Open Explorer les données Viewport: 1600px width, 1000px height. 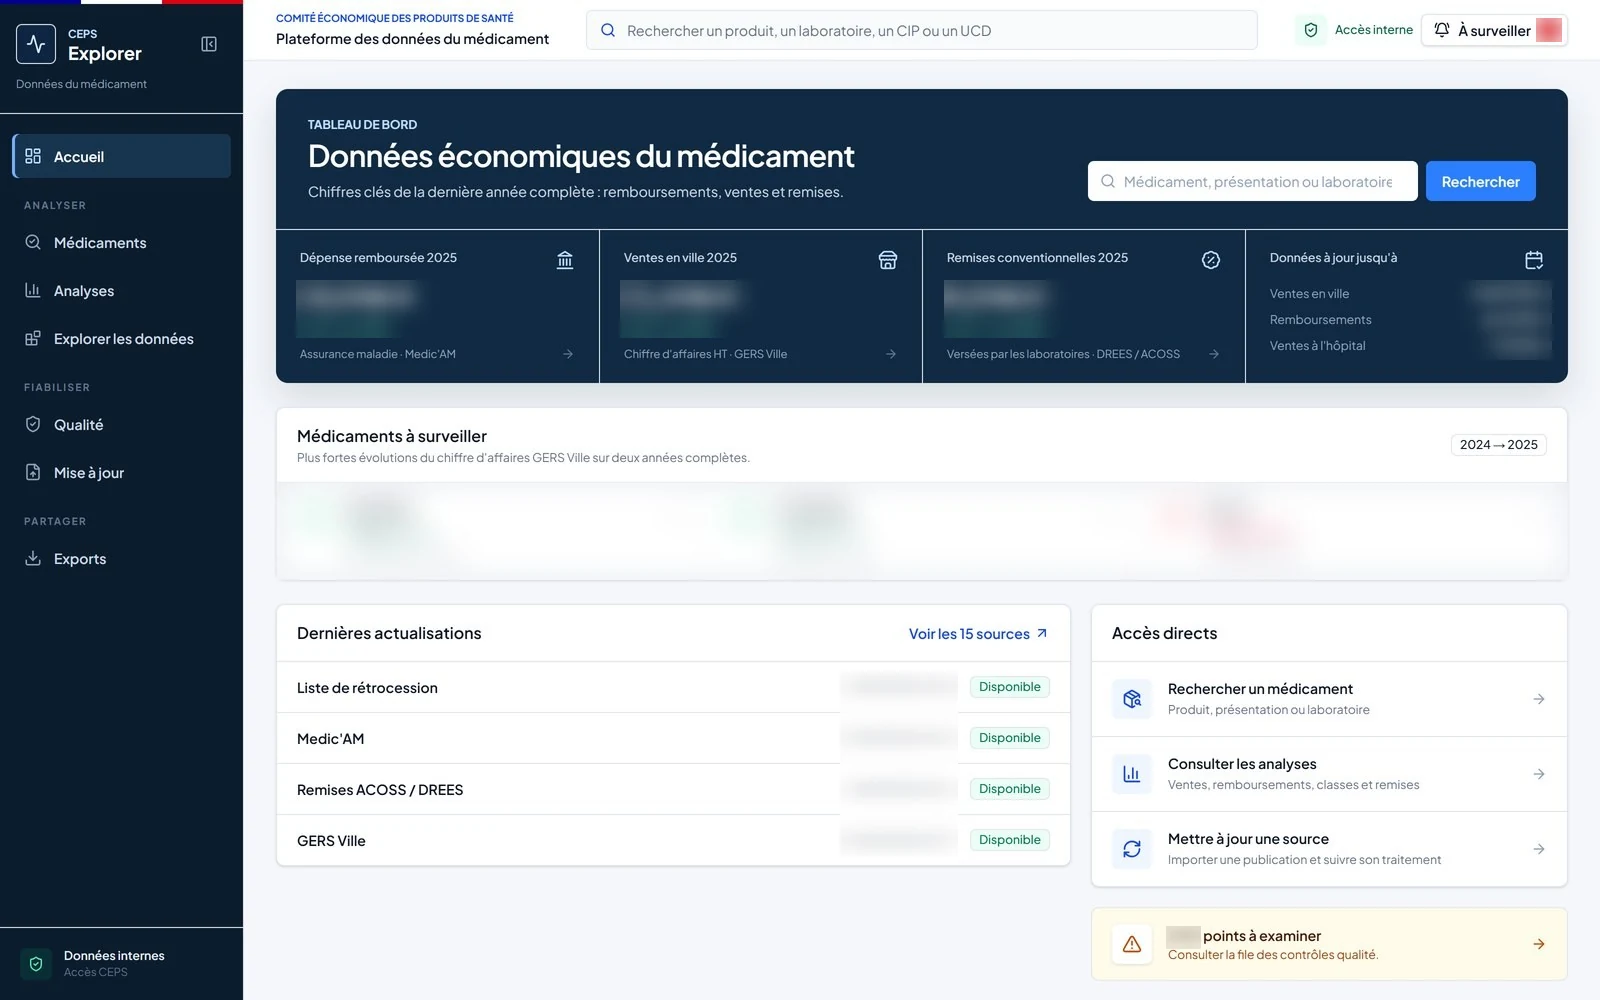[121, 339]
